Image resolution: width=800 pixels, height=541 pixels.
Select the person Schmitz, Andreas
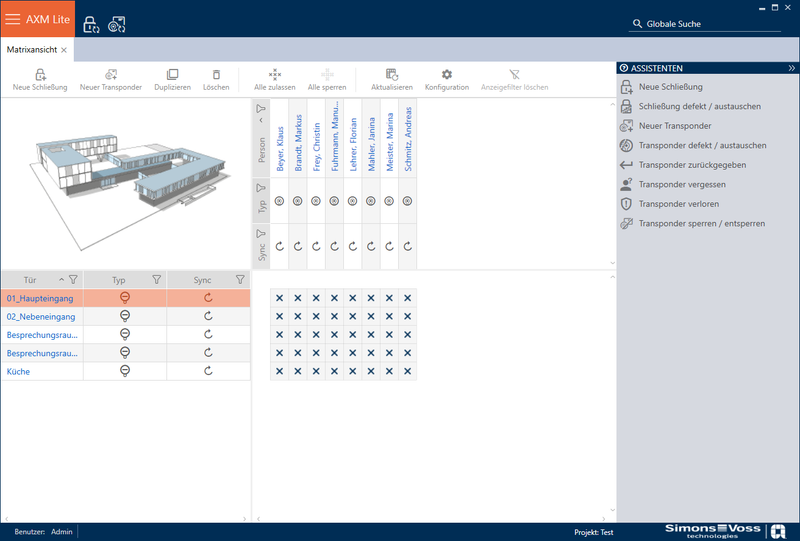[408, 139]
